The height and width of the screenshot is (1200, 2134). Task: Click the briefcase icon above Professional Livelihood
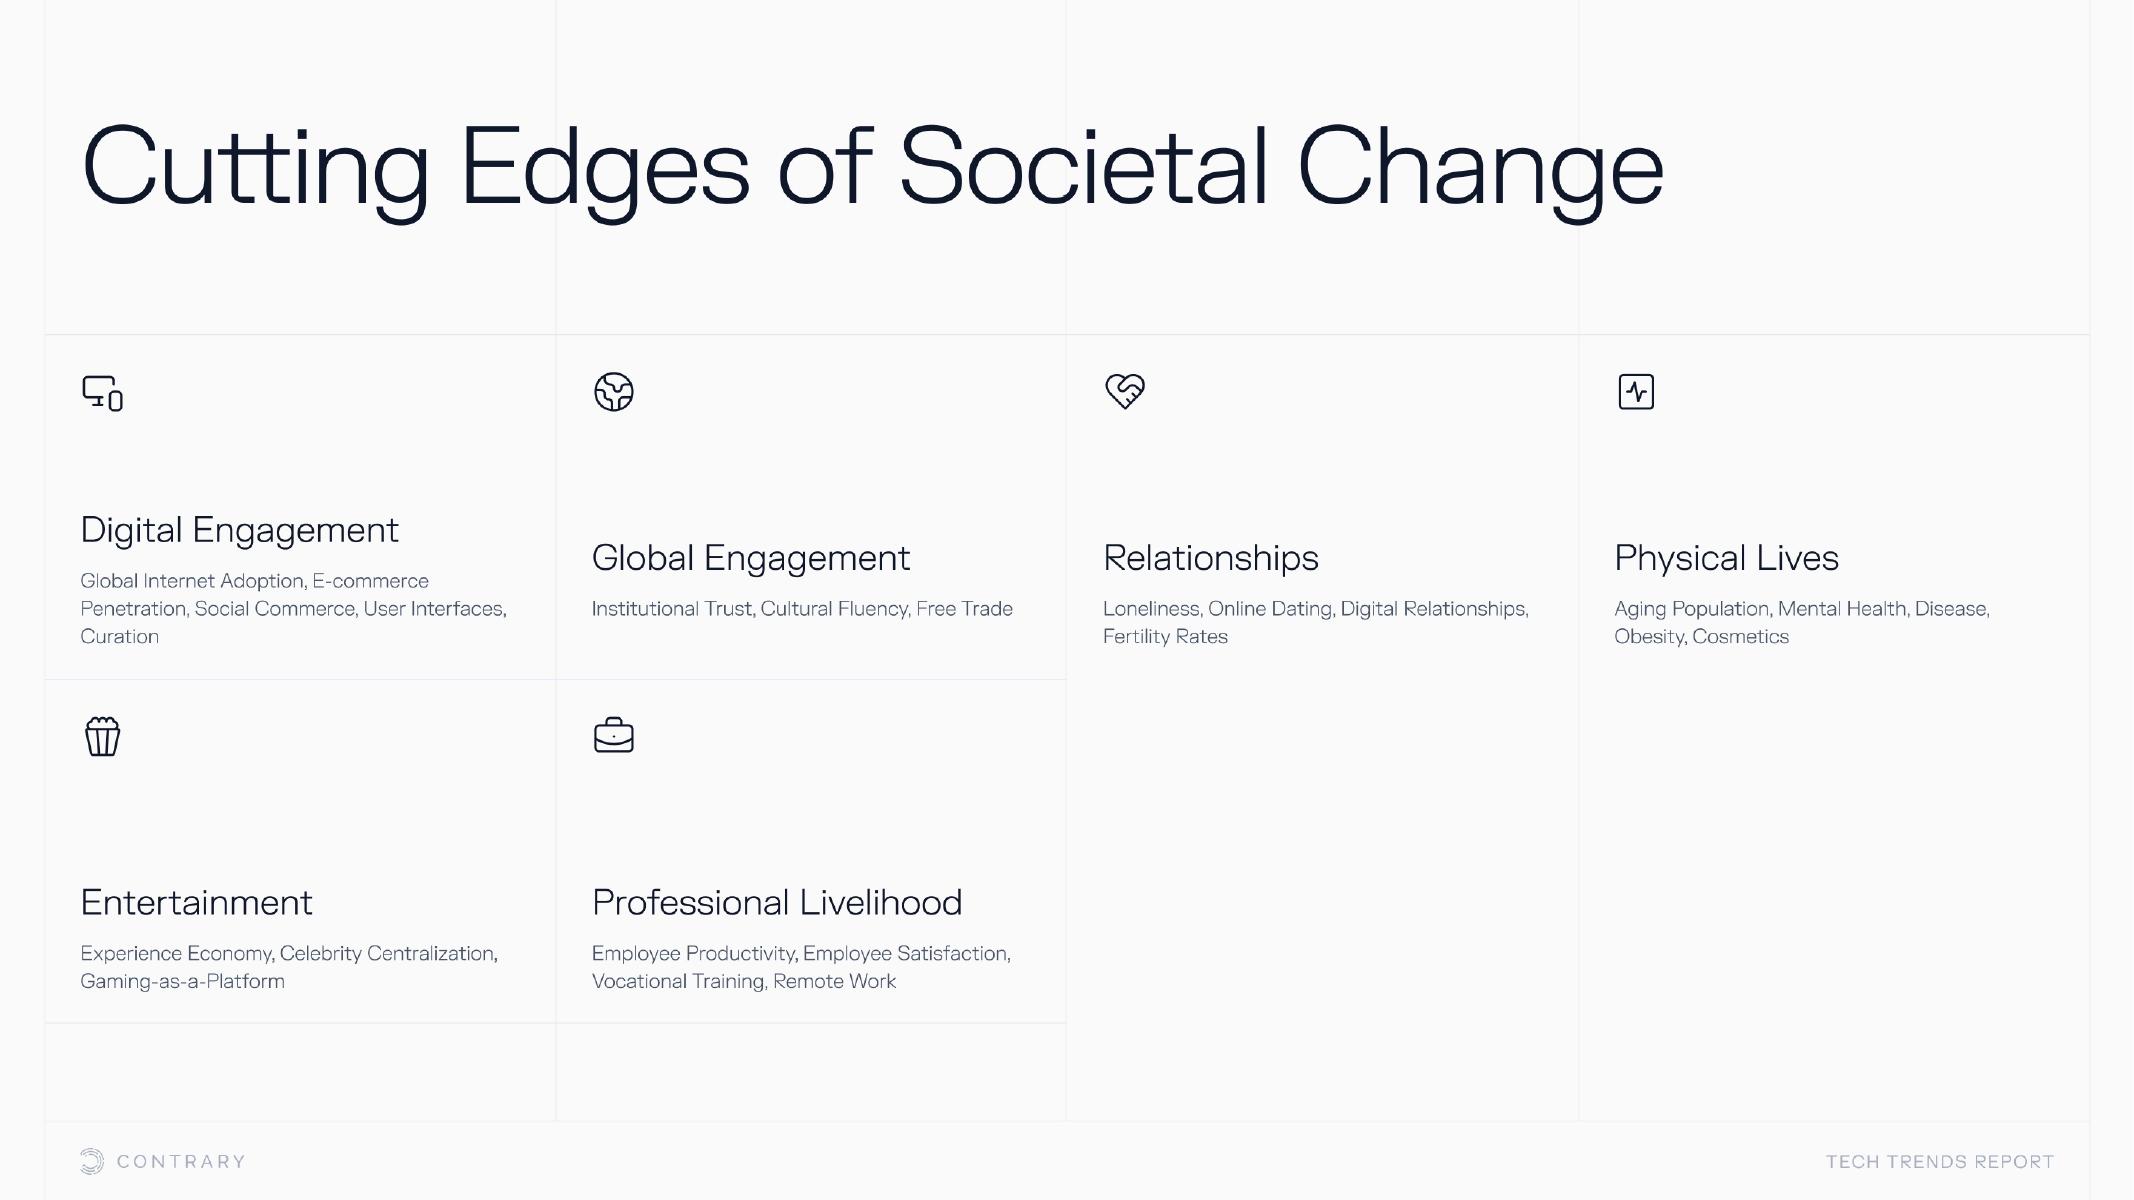coord(614,736)
